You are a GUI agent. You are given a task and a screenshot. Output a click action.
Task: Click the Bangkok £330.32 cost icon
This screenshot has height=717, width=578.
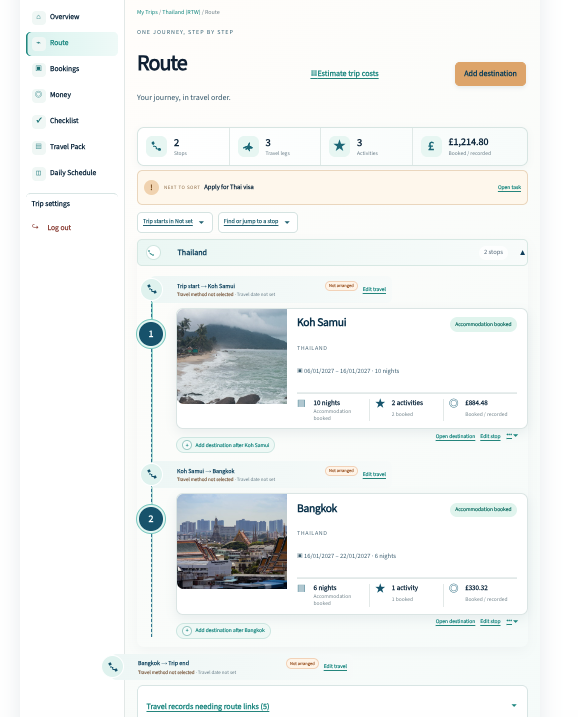[454, 588]
